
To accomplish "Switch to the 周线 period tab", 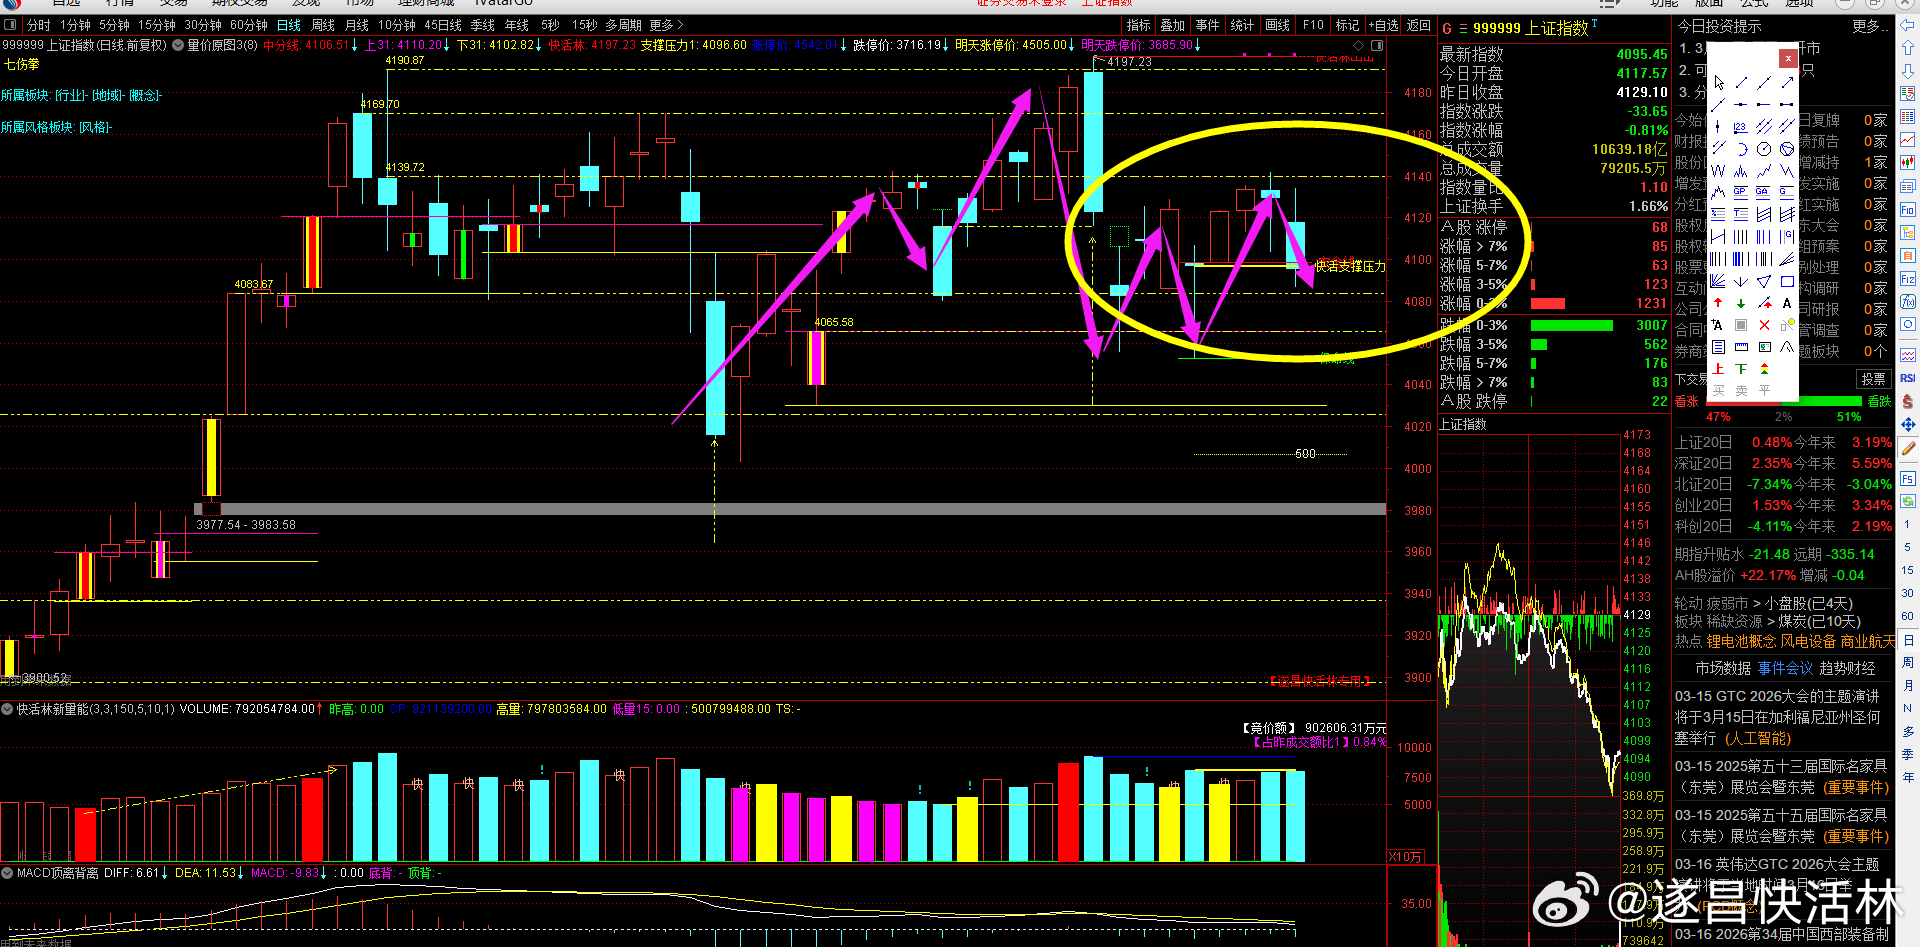I will click(323, 25).
